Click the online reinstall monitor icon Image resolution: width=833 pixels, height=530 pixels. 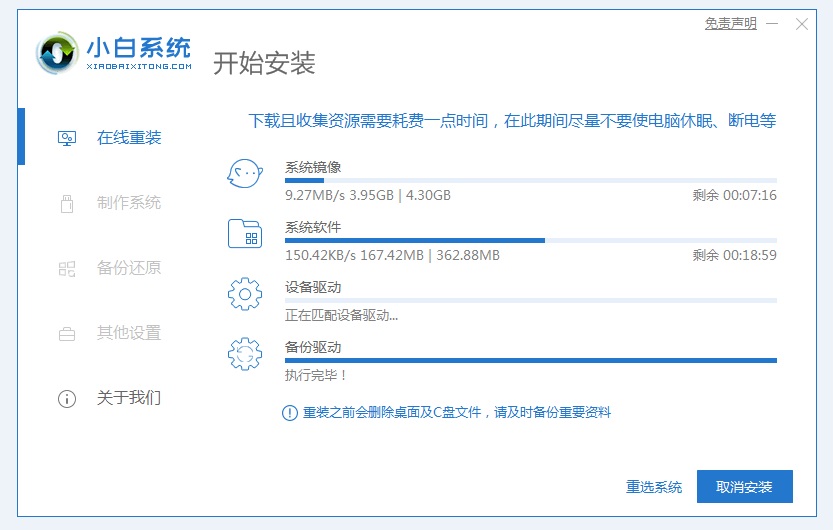[x=67, y=138]
